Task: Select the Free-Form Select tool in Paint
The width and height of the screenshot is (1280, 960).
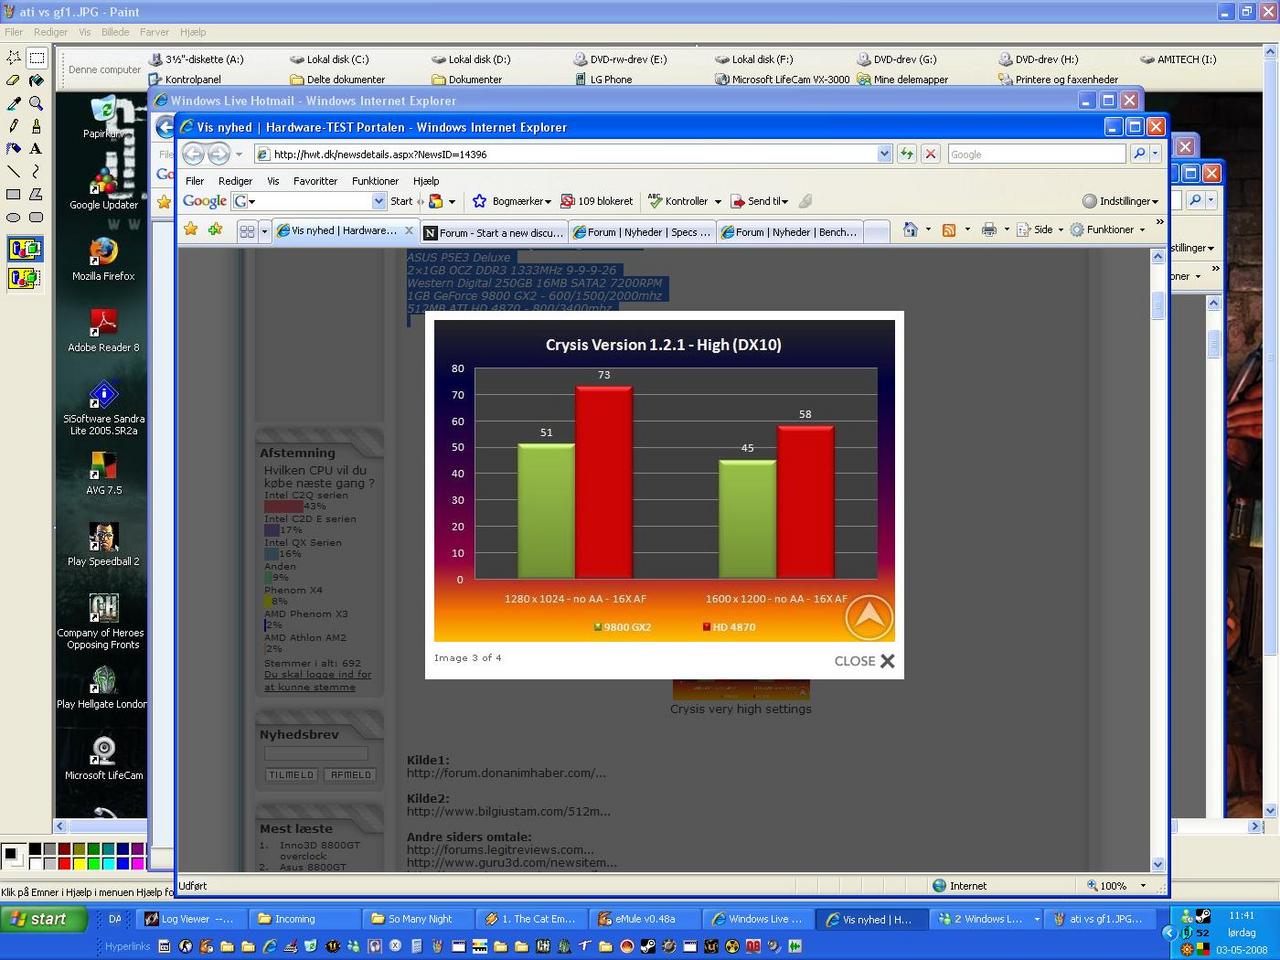Action: pos(14,58)
